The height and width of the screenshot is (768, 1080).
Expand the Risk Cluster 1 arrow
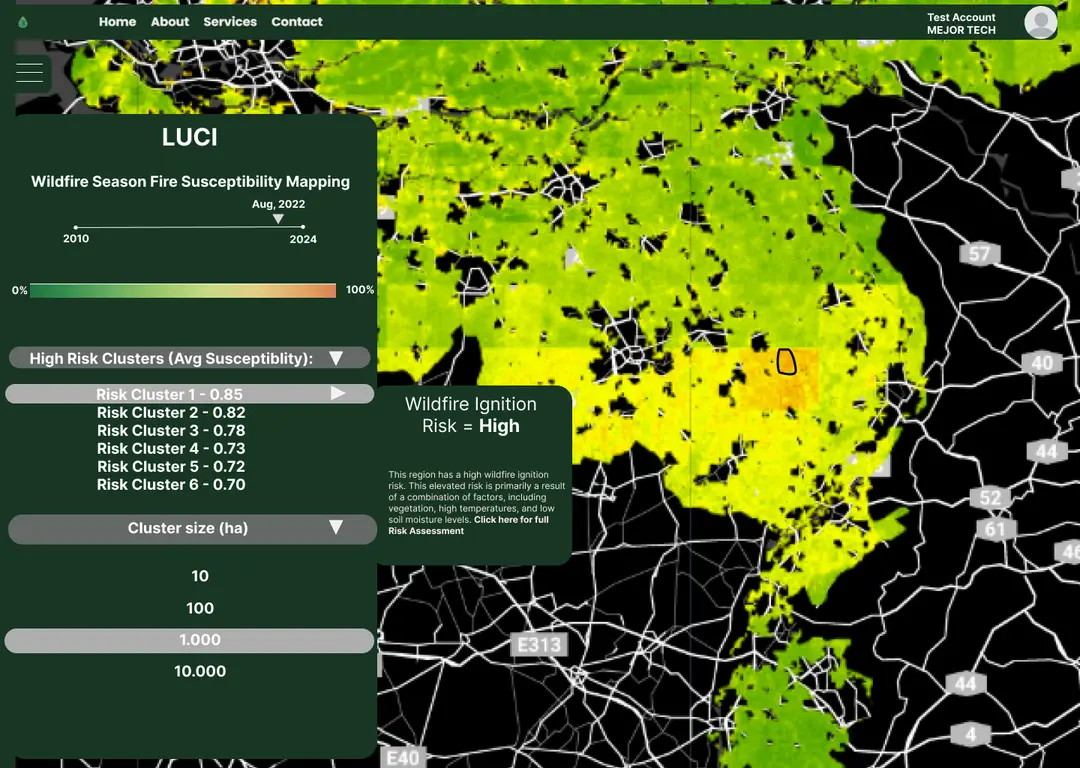pos(338,393)
